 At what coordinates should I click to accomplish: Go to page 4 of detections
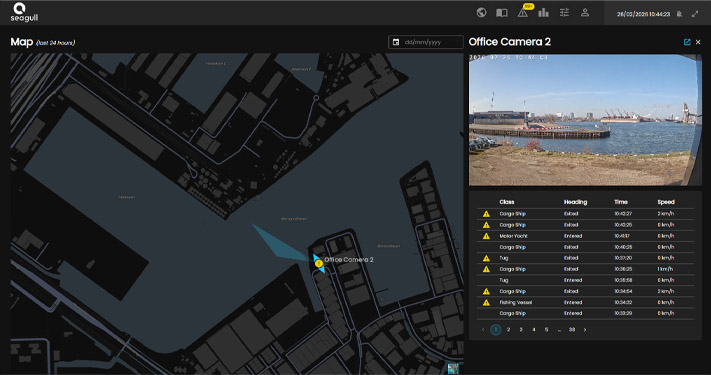pos(534,330)
